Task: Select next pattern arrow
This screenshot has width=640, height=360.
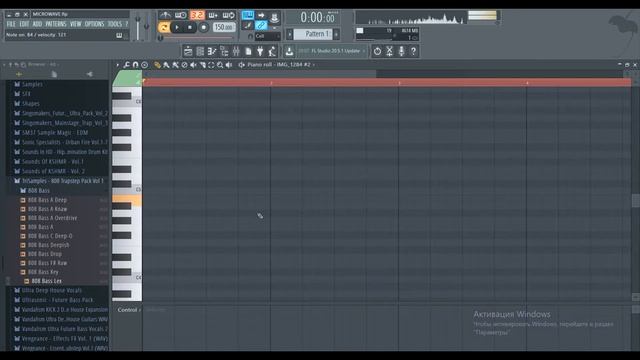Action: [x=337, y=34]
